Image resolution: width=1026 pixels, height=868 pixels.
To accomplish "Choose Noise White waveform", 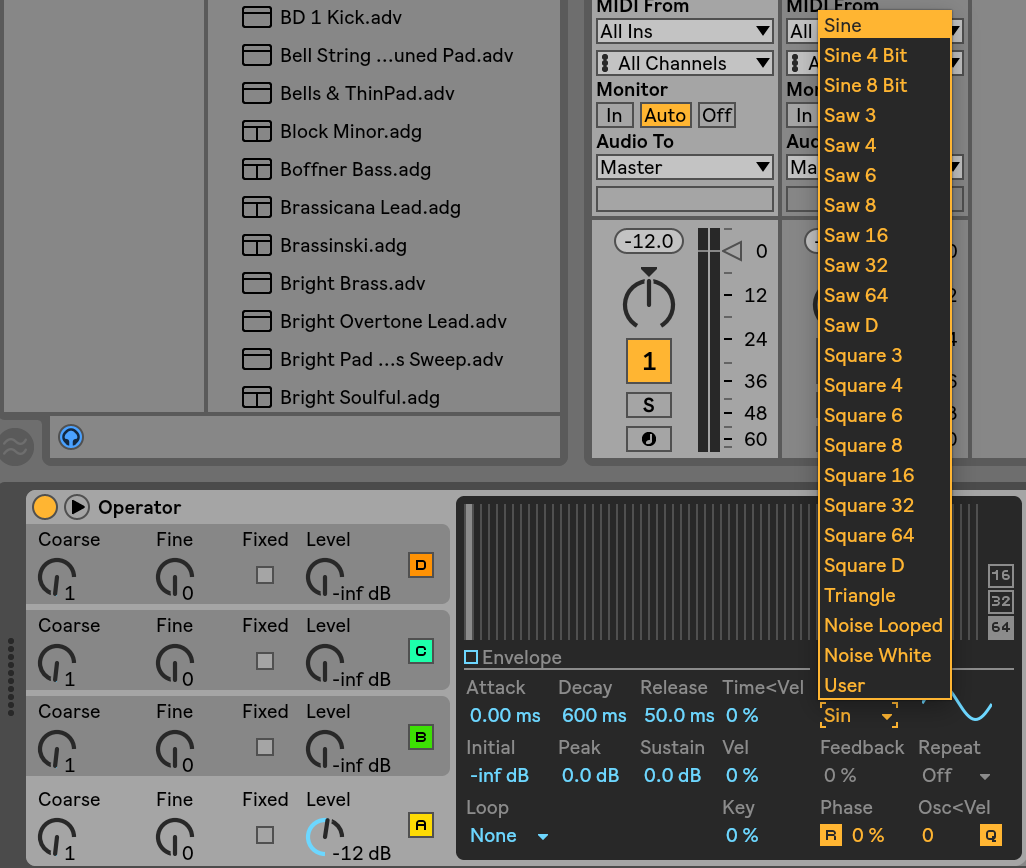I will click(885, 655).
